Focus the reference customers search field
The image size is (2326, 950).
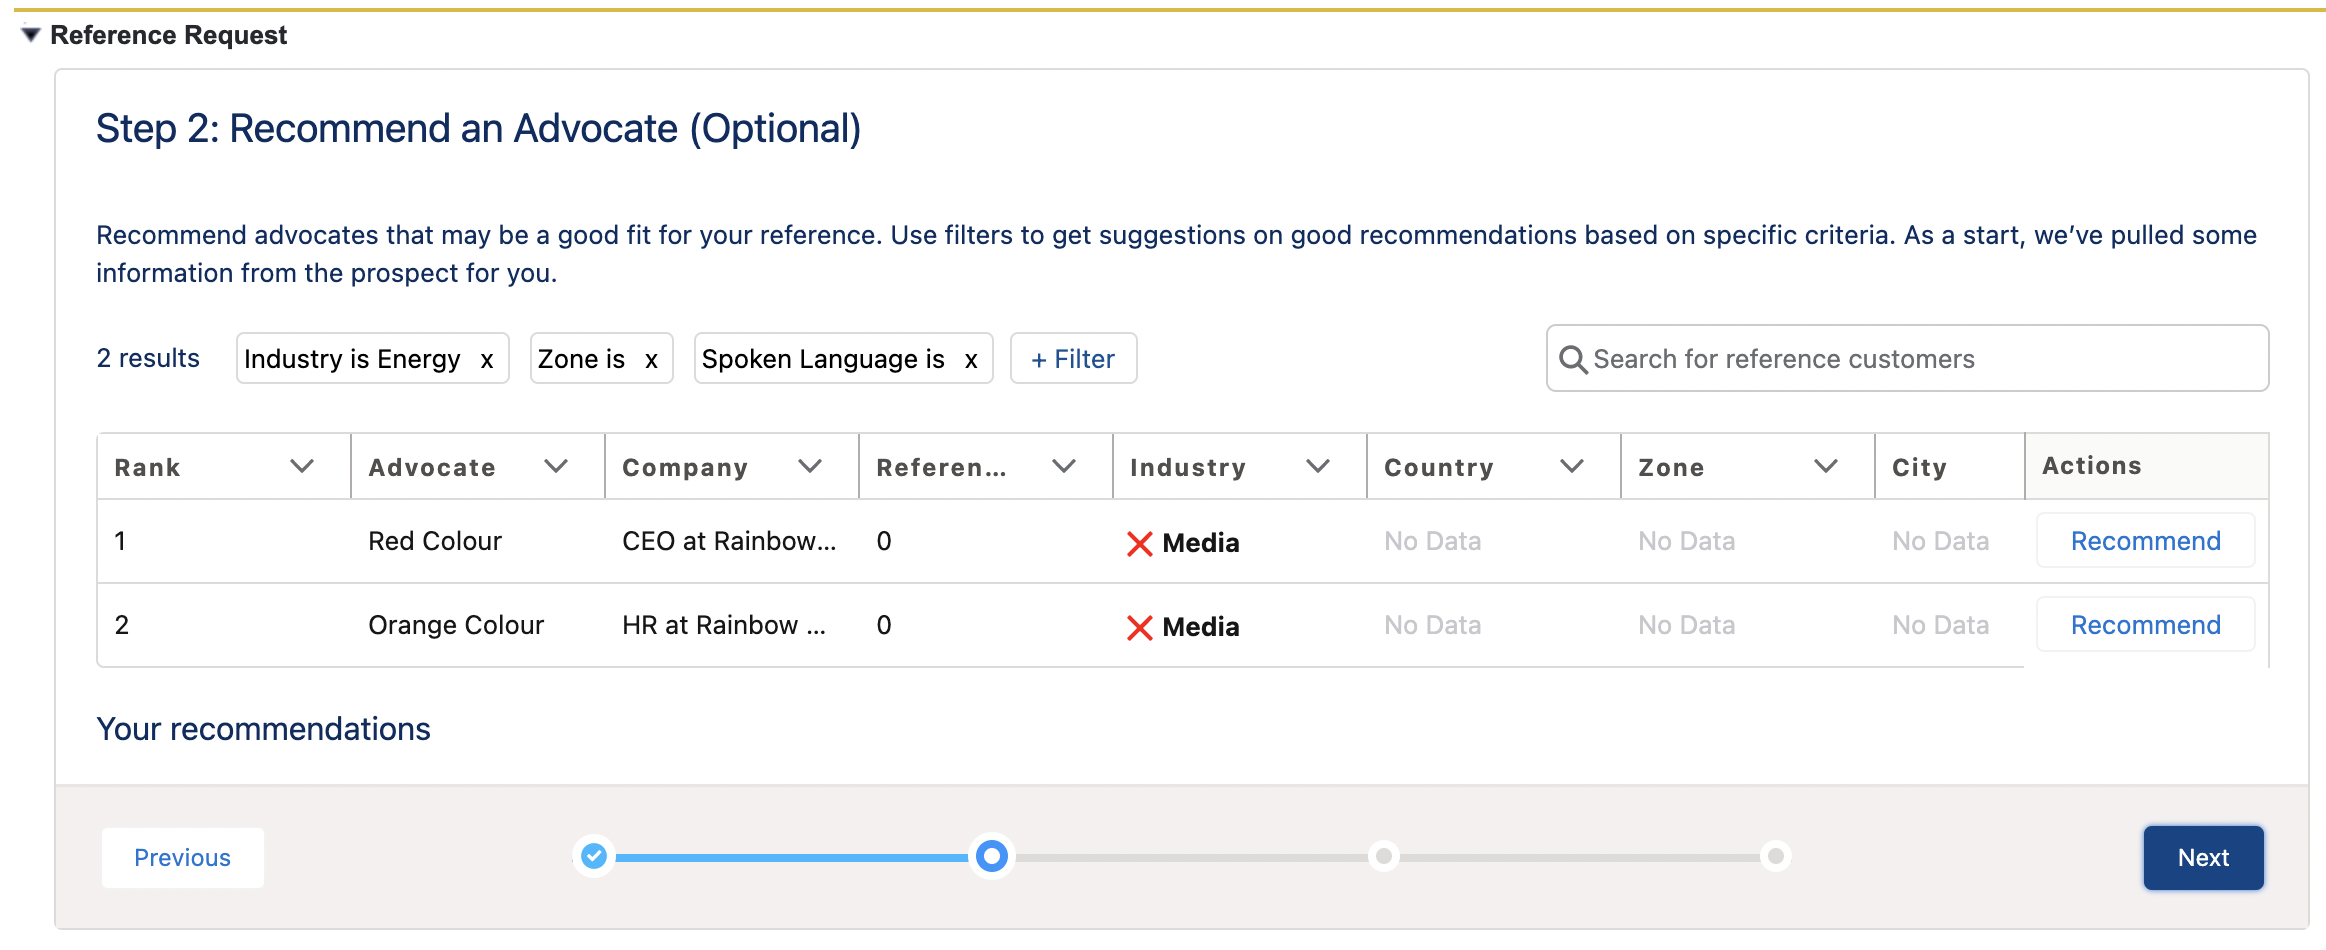1920,359
